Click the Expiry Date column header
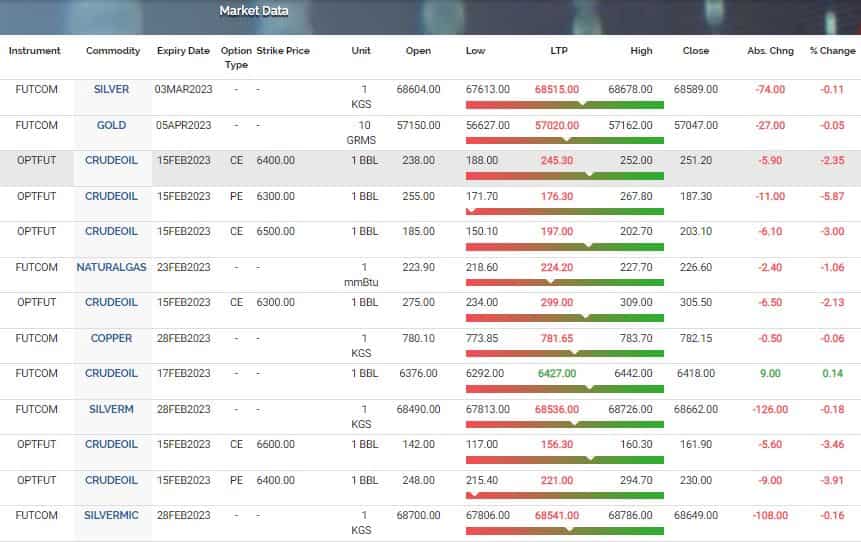The image size is (861, 542). [183, 51]
